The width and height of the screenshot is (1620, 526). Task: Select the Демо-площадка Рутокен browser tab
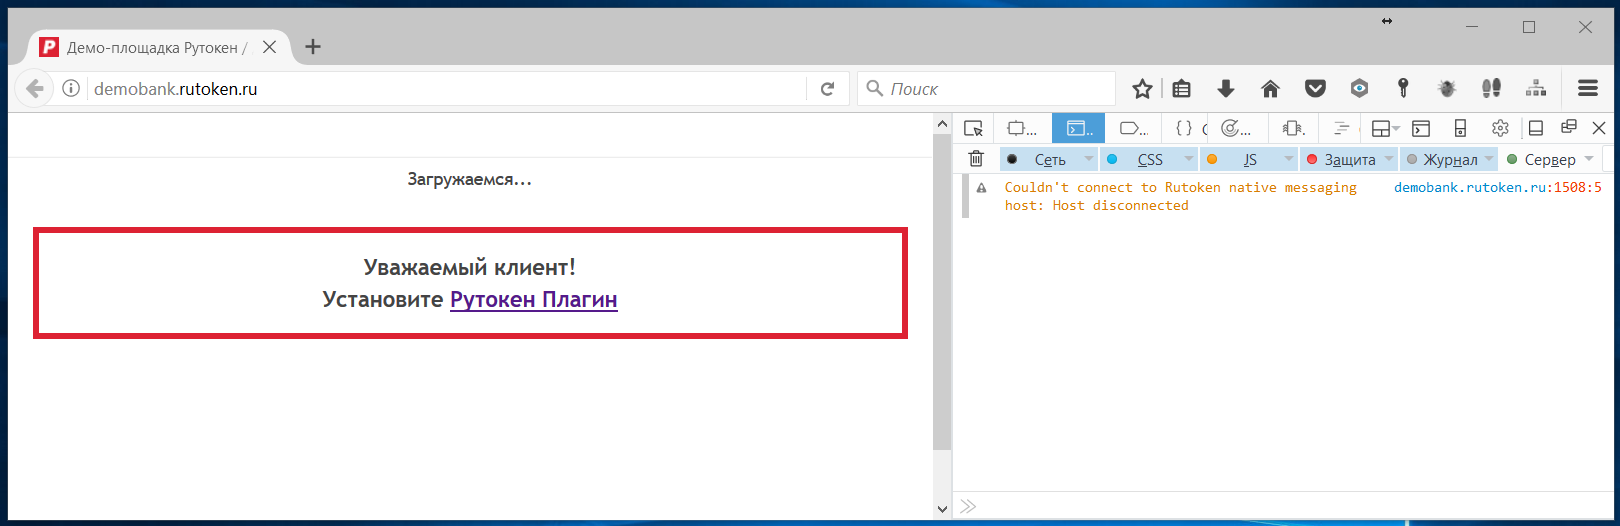(x=152, y=47)
